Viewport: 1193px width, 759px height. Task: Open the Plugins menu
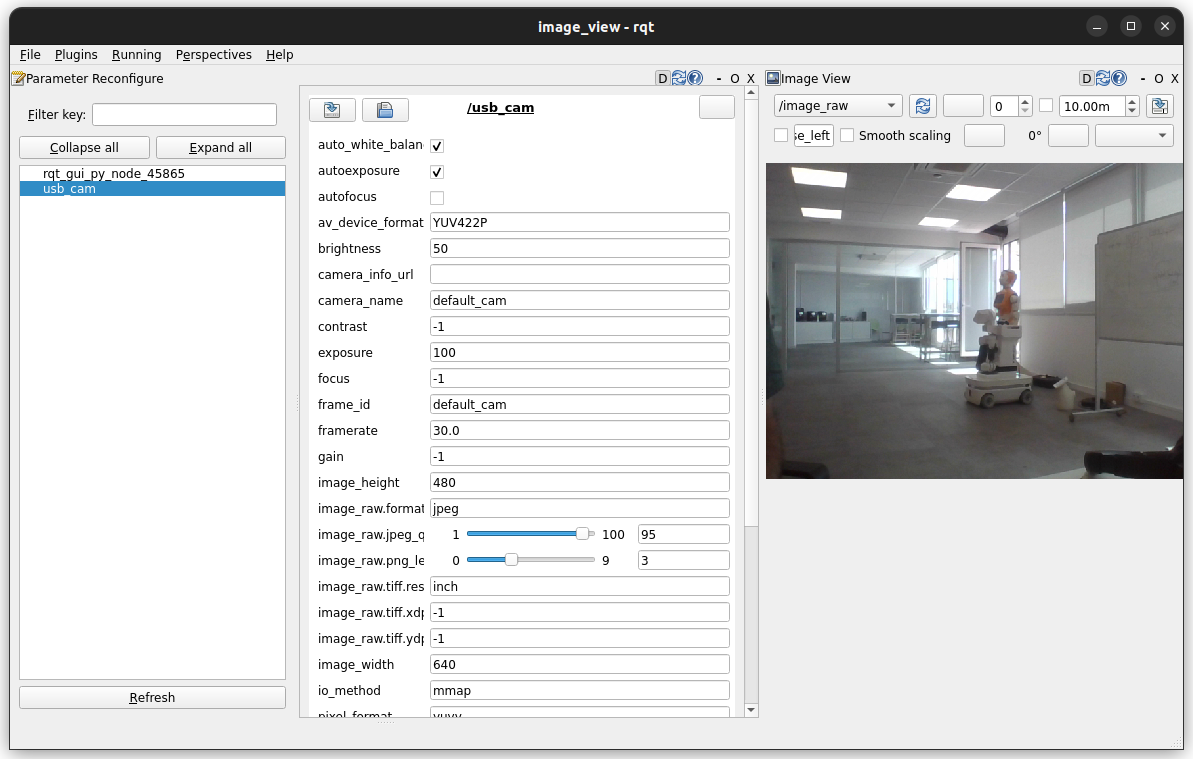(x=76, y=55)
